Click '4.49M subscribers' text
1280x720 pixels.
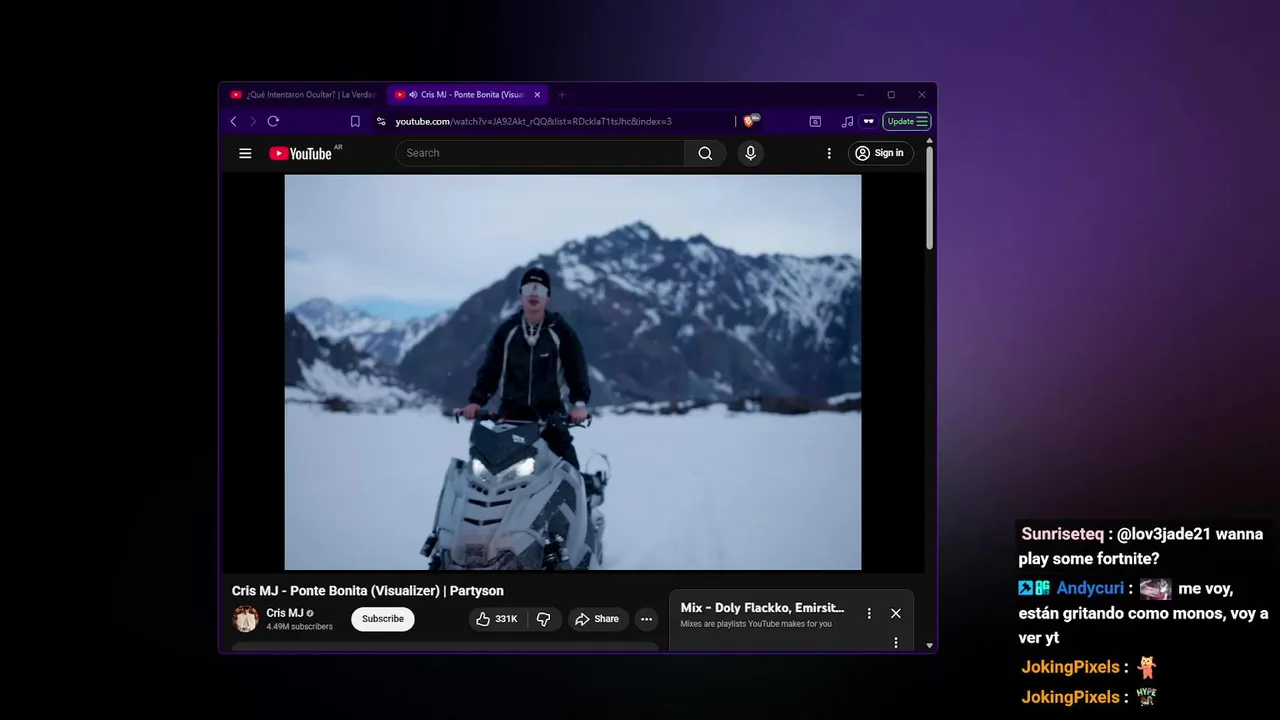point(299,627)
